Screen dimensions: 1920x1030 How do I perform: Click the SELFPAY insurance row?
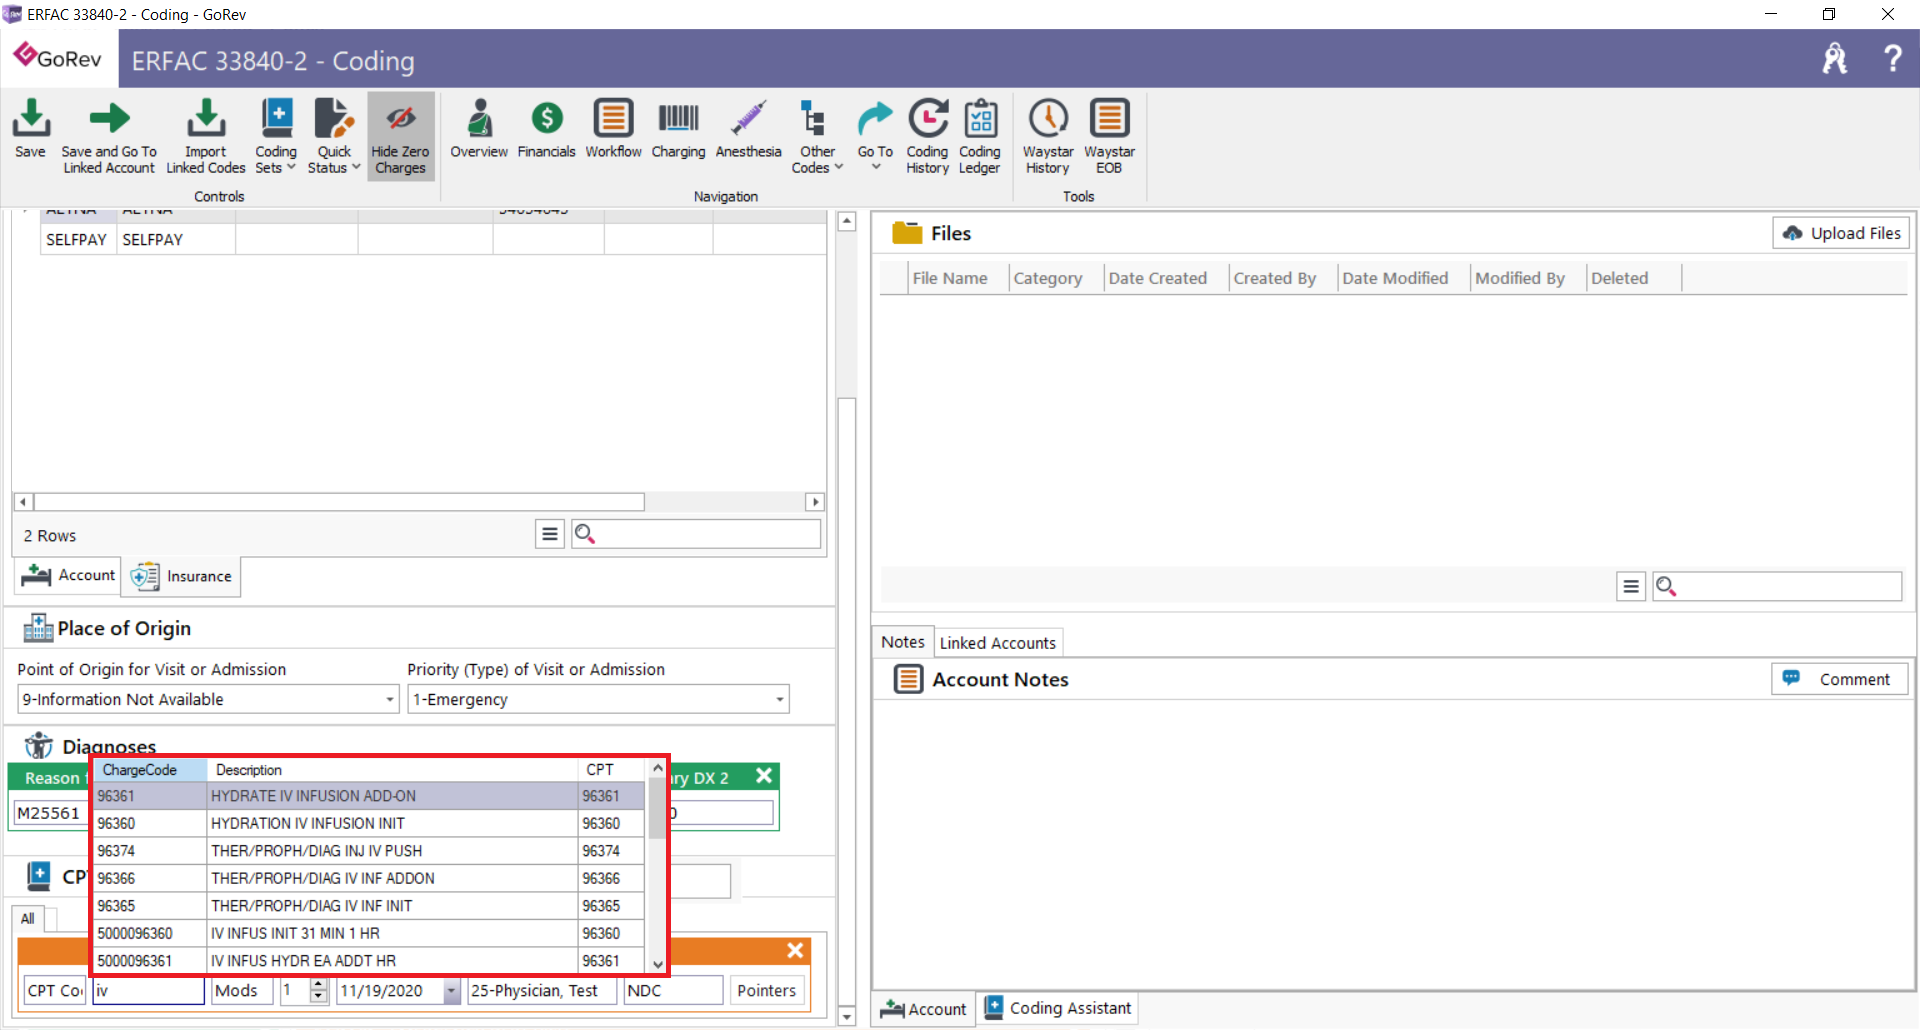432,239
